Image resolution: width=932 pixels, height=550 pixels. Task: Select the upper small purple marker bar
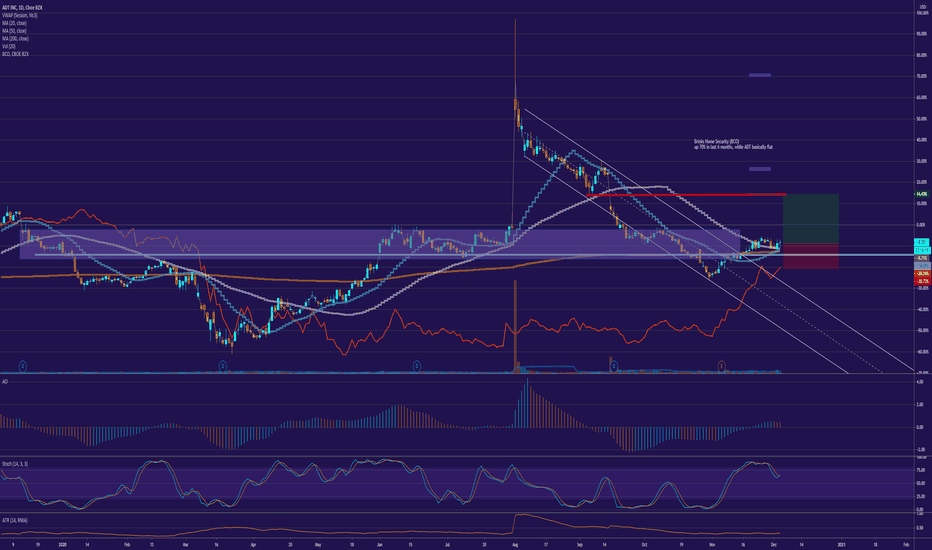(x=760, y=75)
